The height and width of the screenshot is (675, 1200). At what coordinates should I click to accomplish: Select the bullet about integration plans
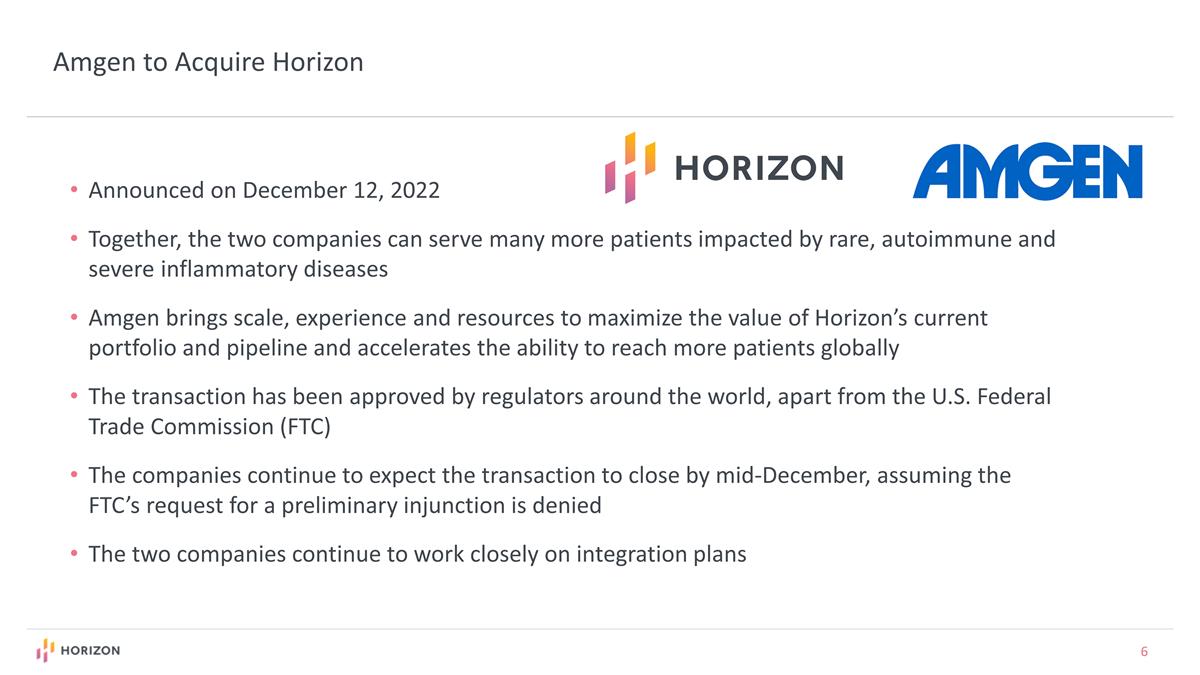pyautogui.click(x=417, y=554)
